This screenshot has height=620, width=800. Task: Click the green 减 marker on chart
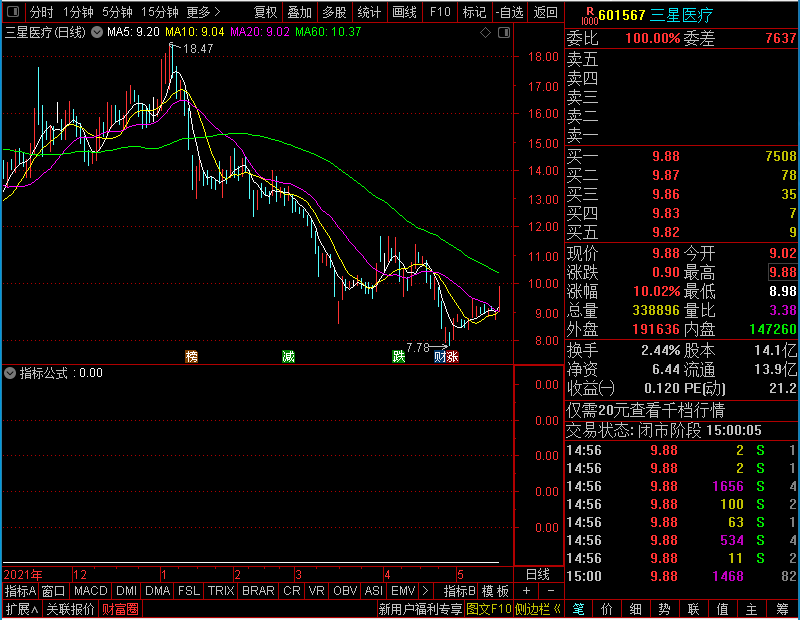(x=288, y=356)
